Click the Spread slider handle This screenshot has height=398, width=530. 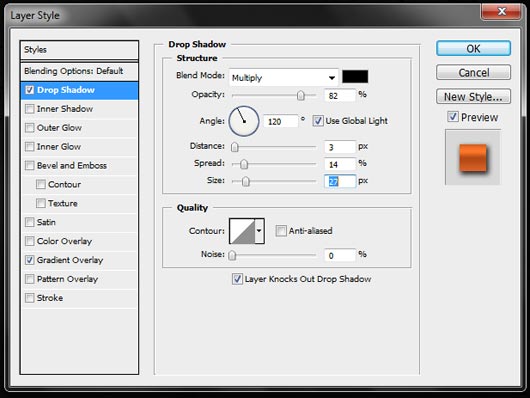[x=244, y=164]
